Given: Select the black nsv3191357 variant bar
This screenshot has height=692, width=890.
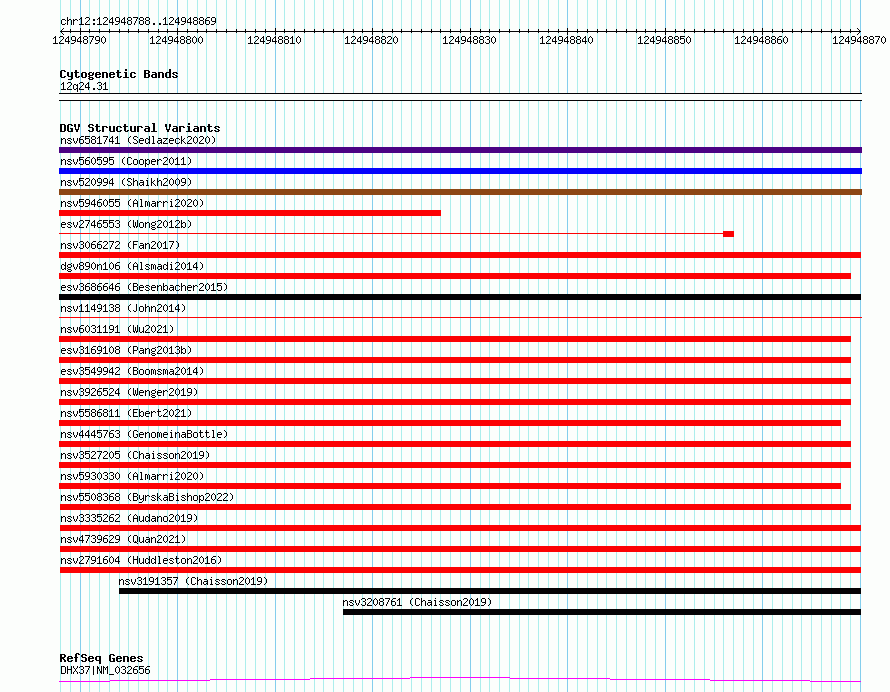Looking at the screenshot, I should point(490,591).
